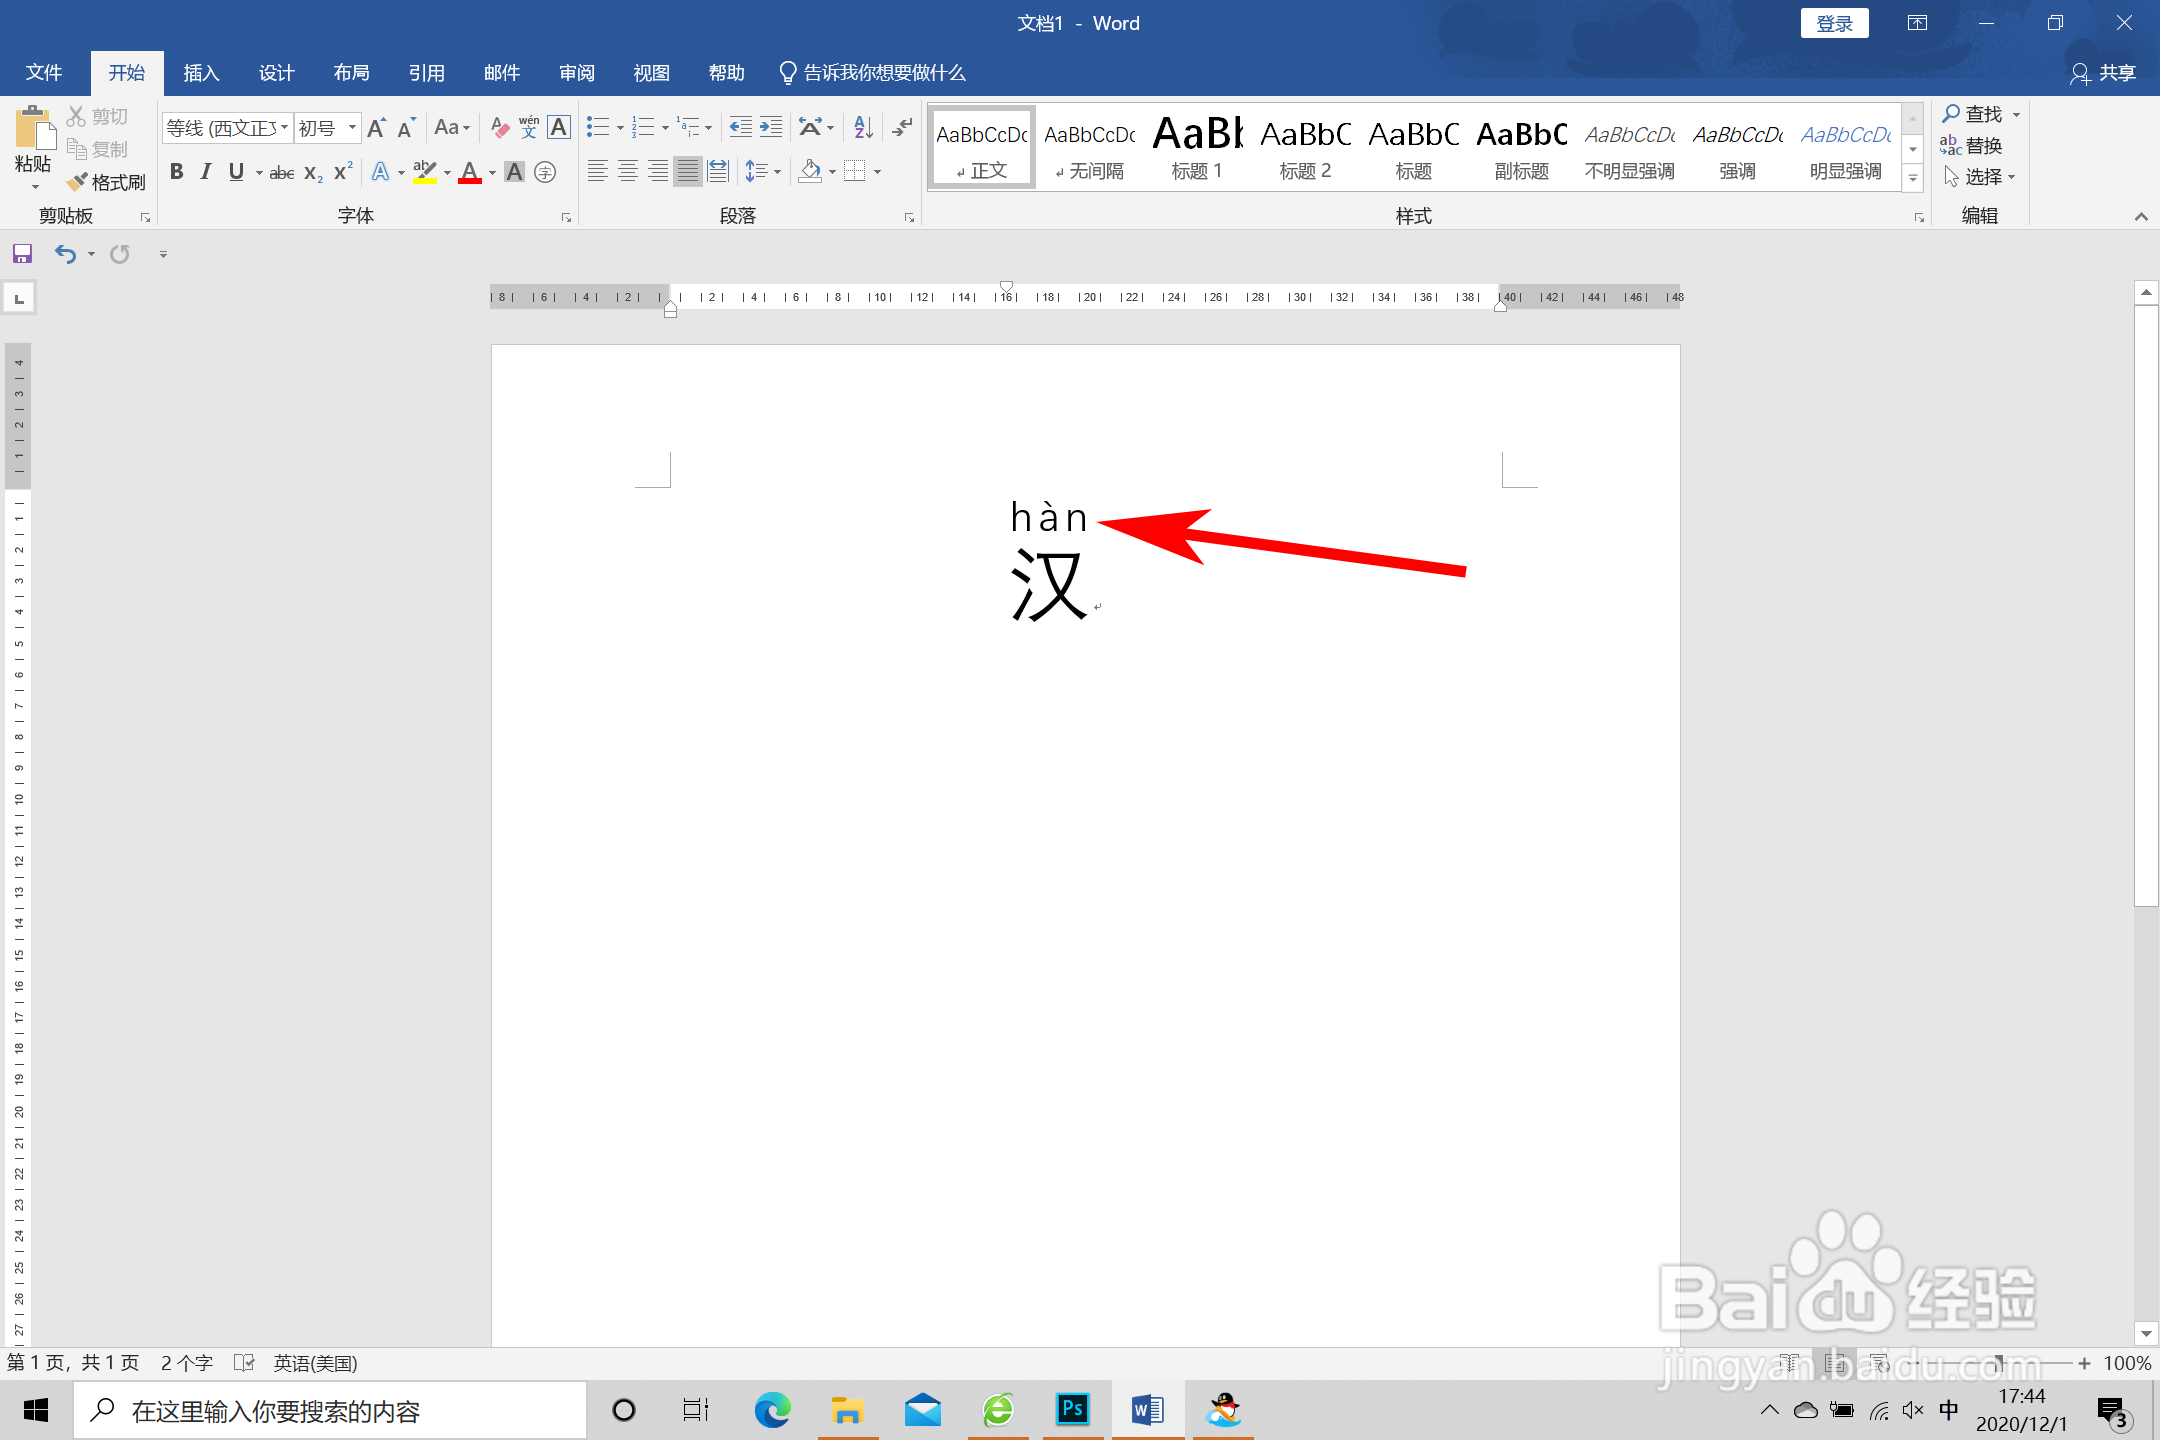
Task: Launch Microsoft Edge from taskbar
Action: (772, 1410)
